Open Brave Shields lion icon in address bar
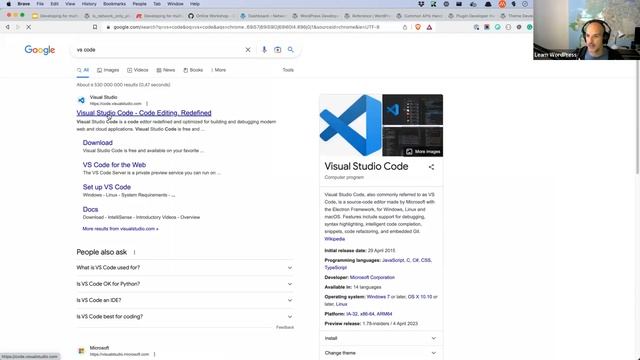The height and width of the screenshot is (360, 640). (418, 27)
